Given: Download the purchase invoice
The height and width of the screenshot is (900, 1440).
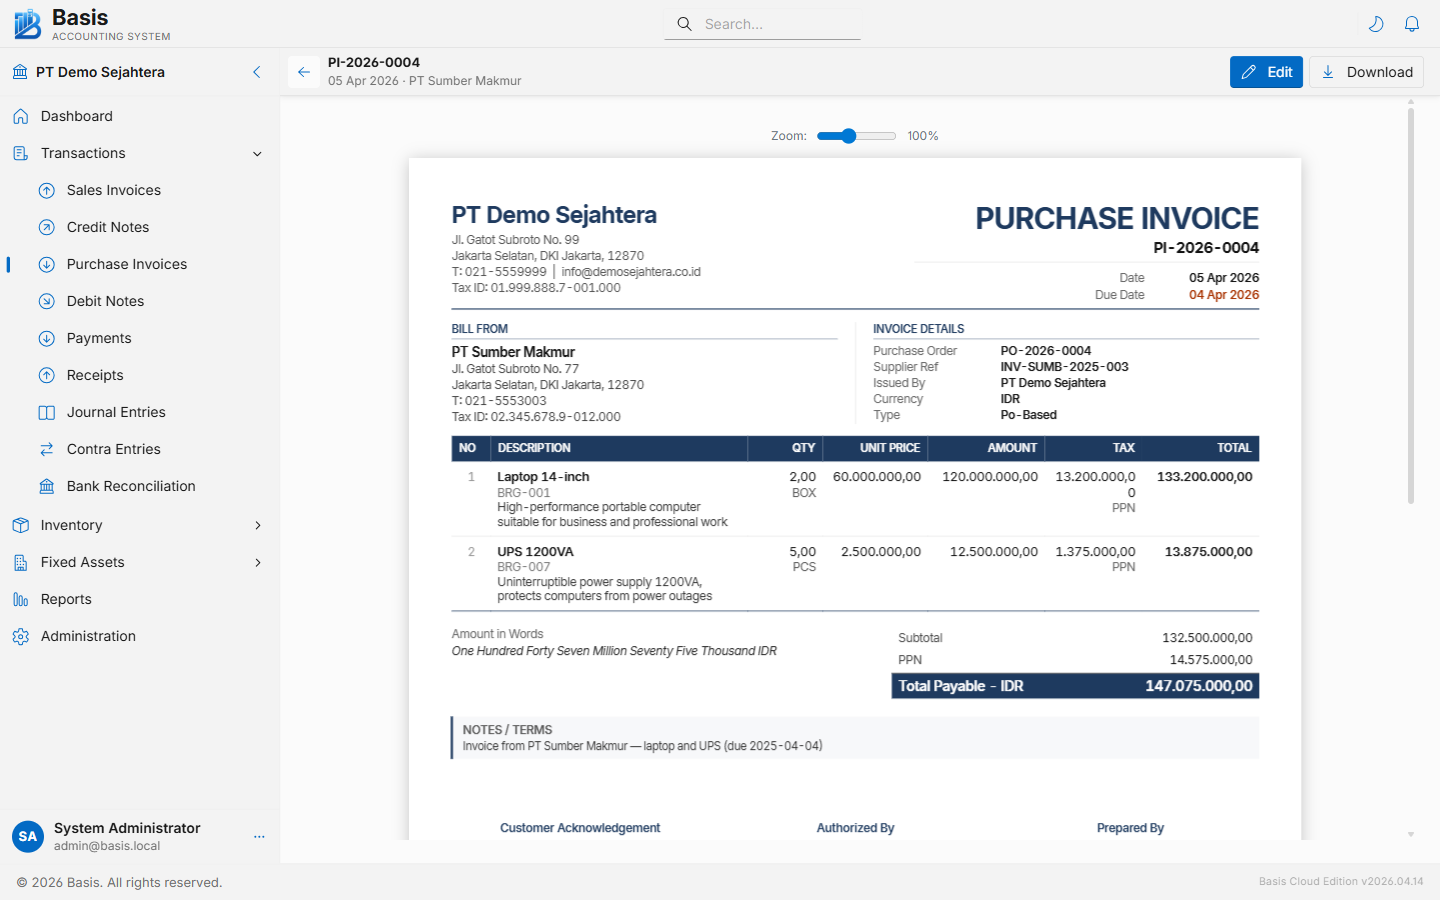Looking at the screenshot, I should 1366,72.
